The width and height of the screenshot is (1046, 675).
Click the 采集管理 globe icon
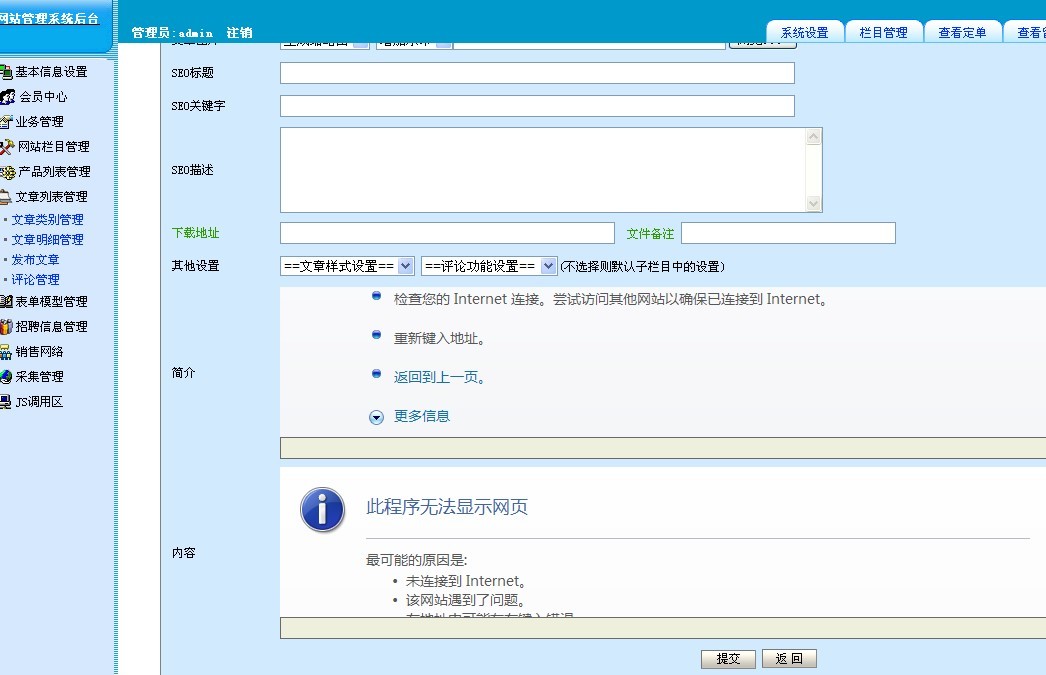click(6, 377)
